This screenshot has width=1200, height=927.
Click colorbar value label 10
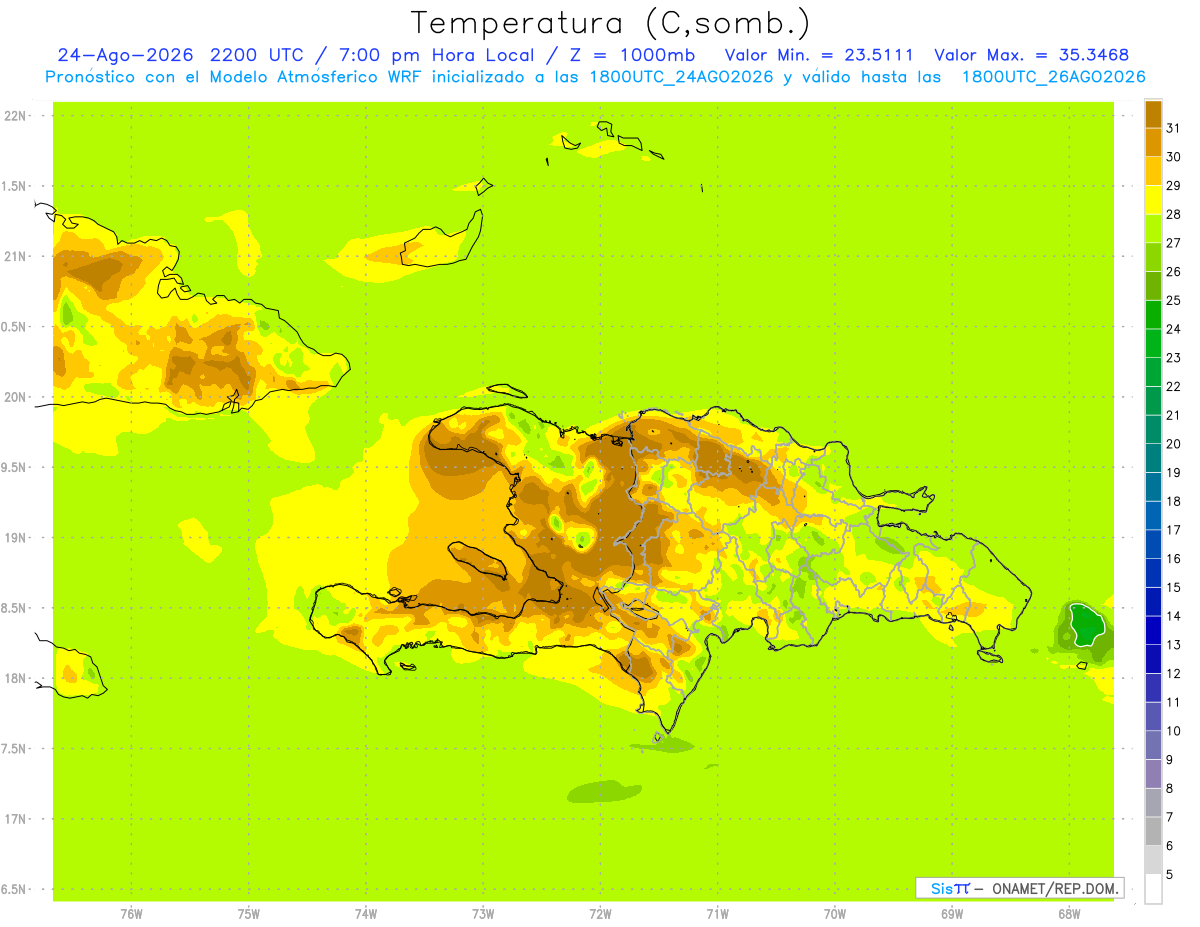pyautogui.click(x=1173, y=731)
